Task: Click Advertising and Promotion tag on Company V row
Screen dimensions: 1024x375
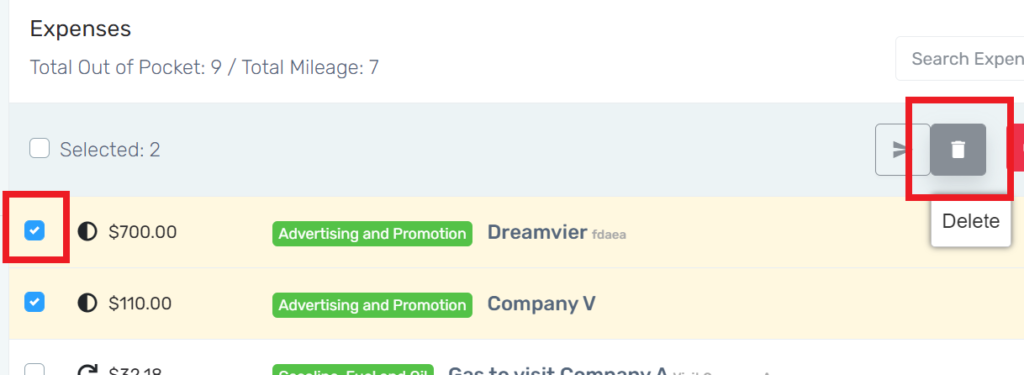Action: (x=372, y=305)
